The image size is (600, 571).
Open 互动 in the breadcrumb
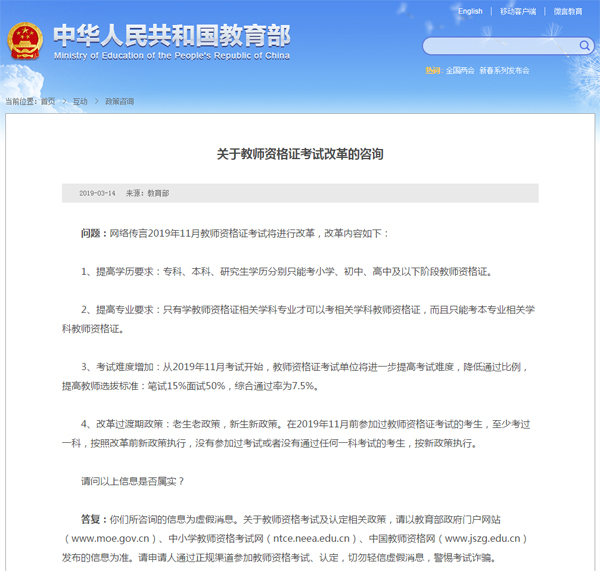click(79, 102)
